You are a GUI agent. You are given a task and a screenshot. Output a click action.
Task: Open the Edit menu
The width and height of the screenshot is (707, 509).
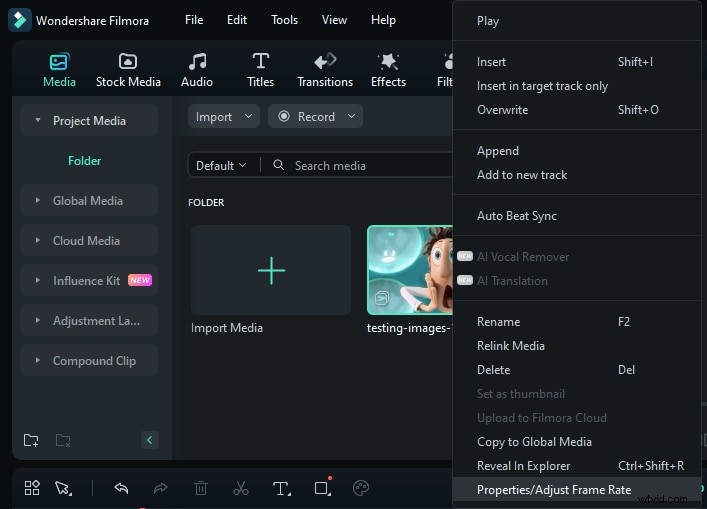point(237,20)
